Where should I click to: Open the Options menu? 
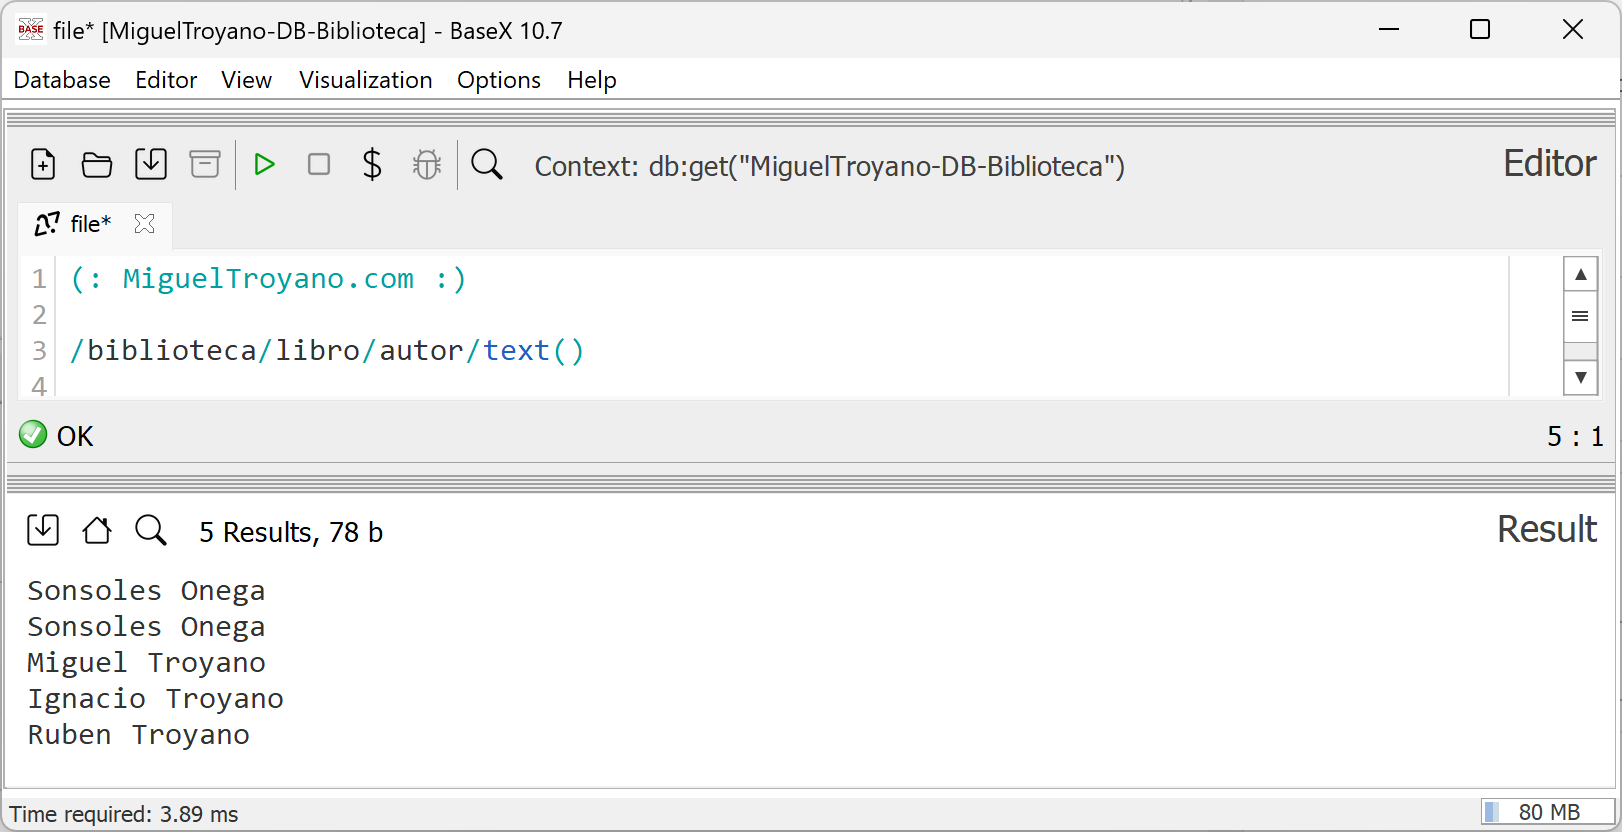point(499,80)
